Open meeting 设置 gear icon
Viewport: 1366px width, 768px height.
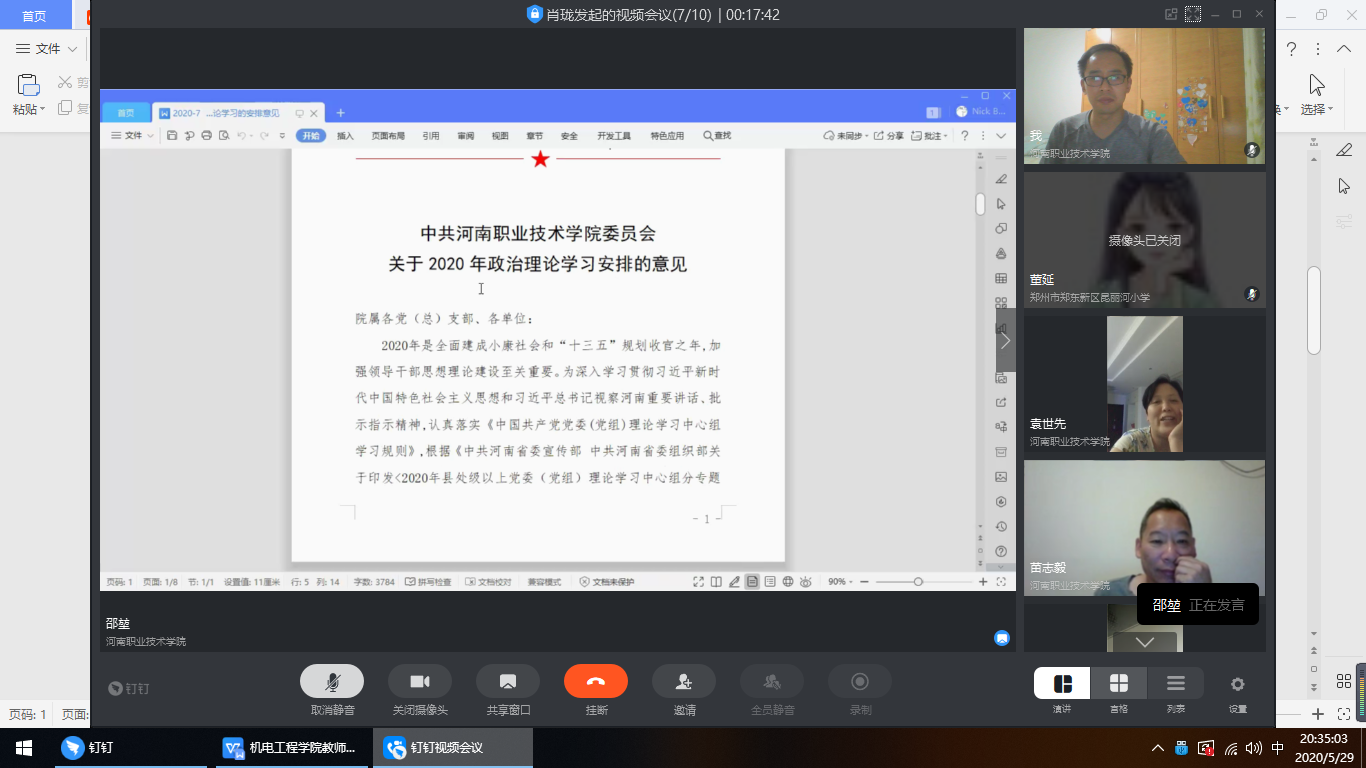click(1238, 685)
